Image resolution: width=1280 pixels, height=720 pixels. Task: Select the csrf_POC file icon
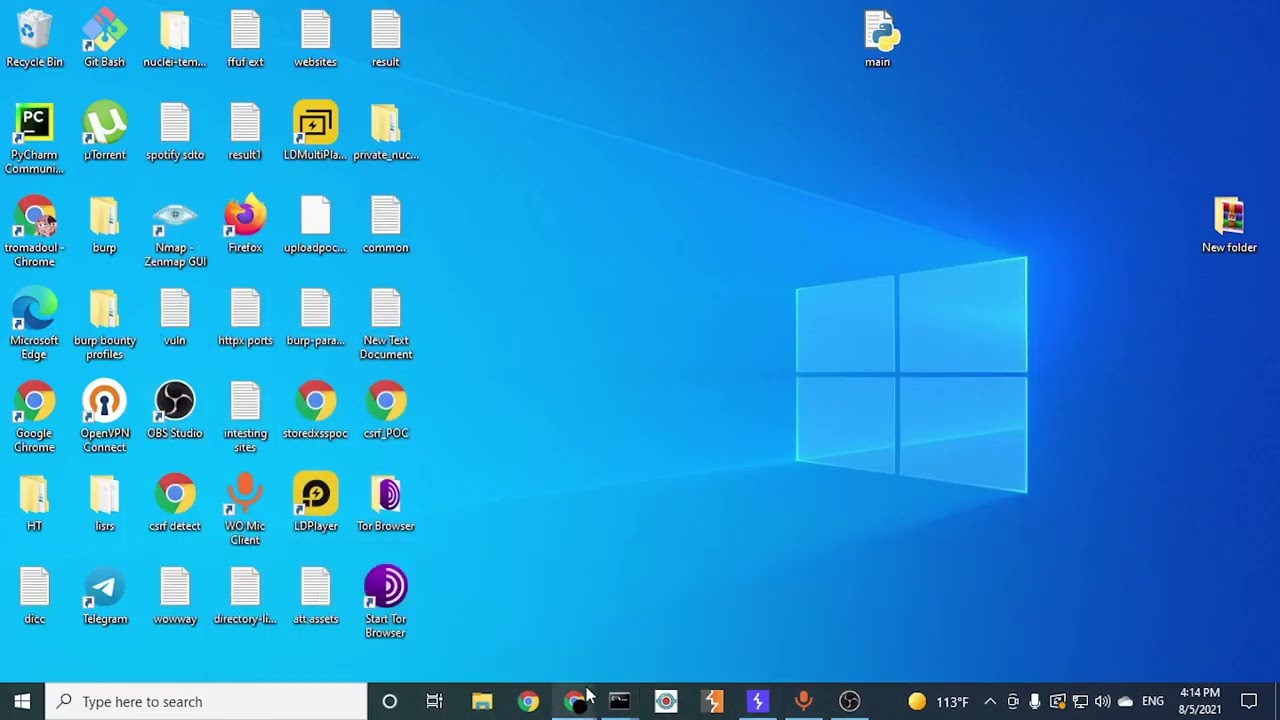[386, 411]
